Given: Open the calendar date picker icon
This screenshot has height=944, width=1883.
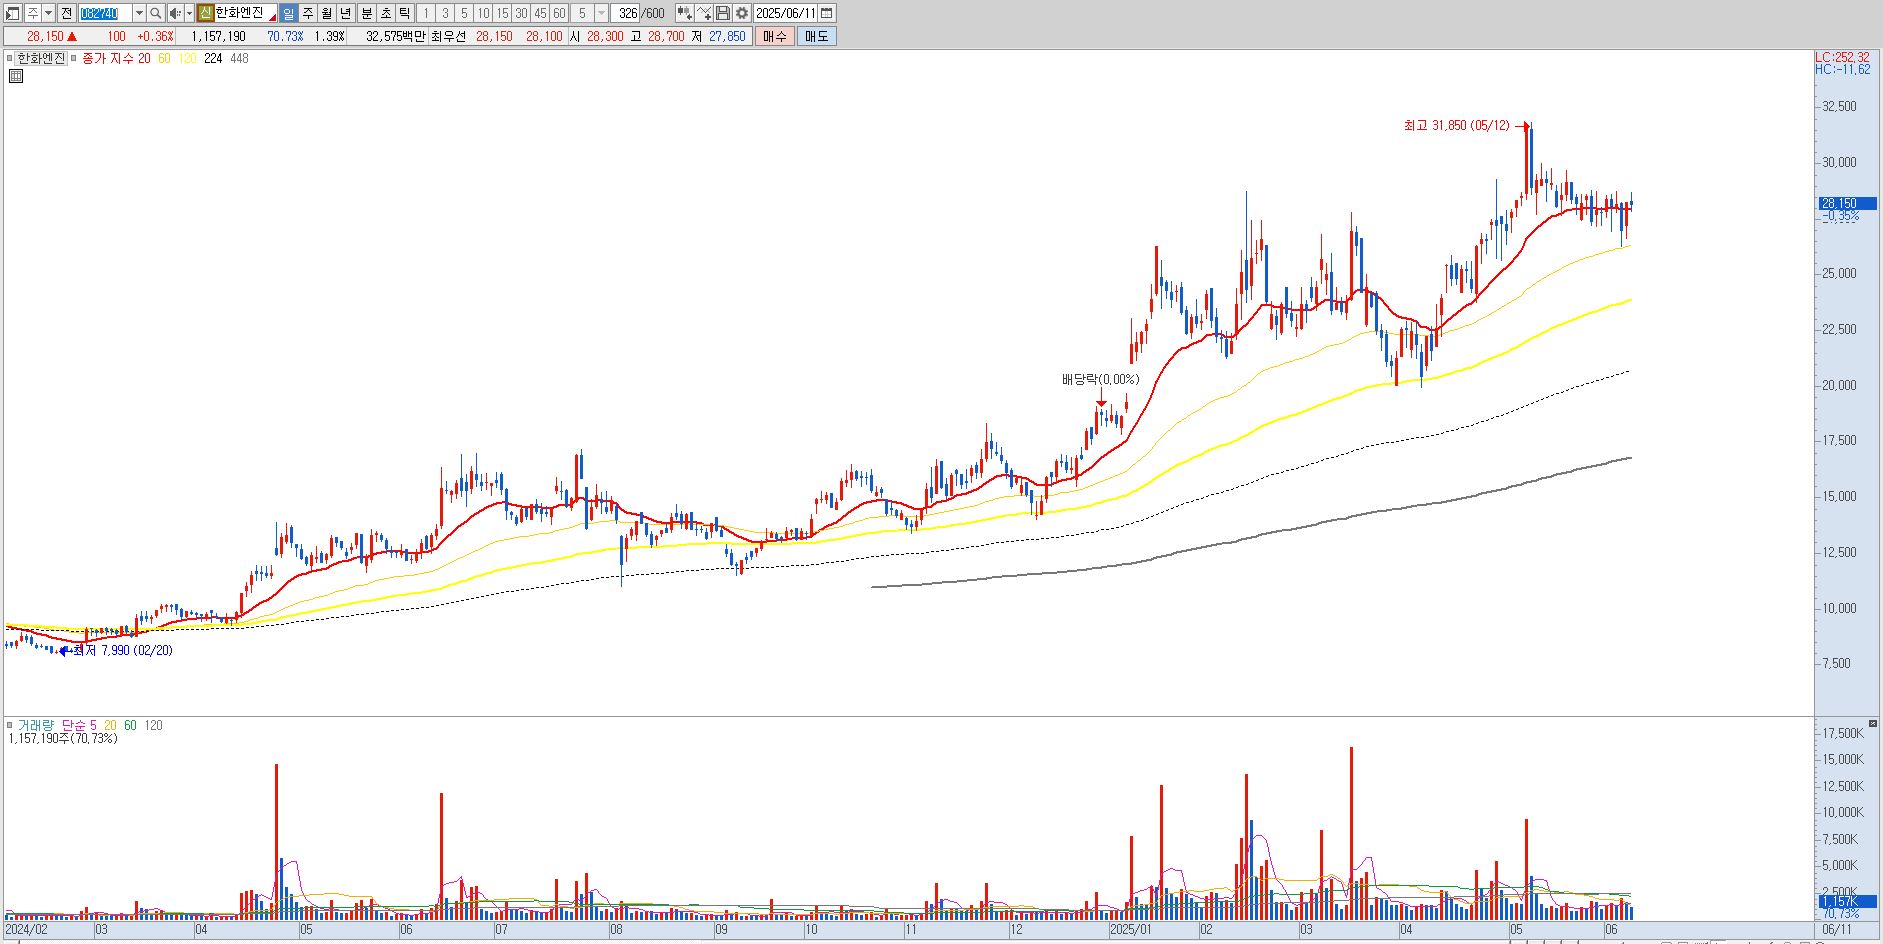Looking at the screenshot, I should (826, 13).
